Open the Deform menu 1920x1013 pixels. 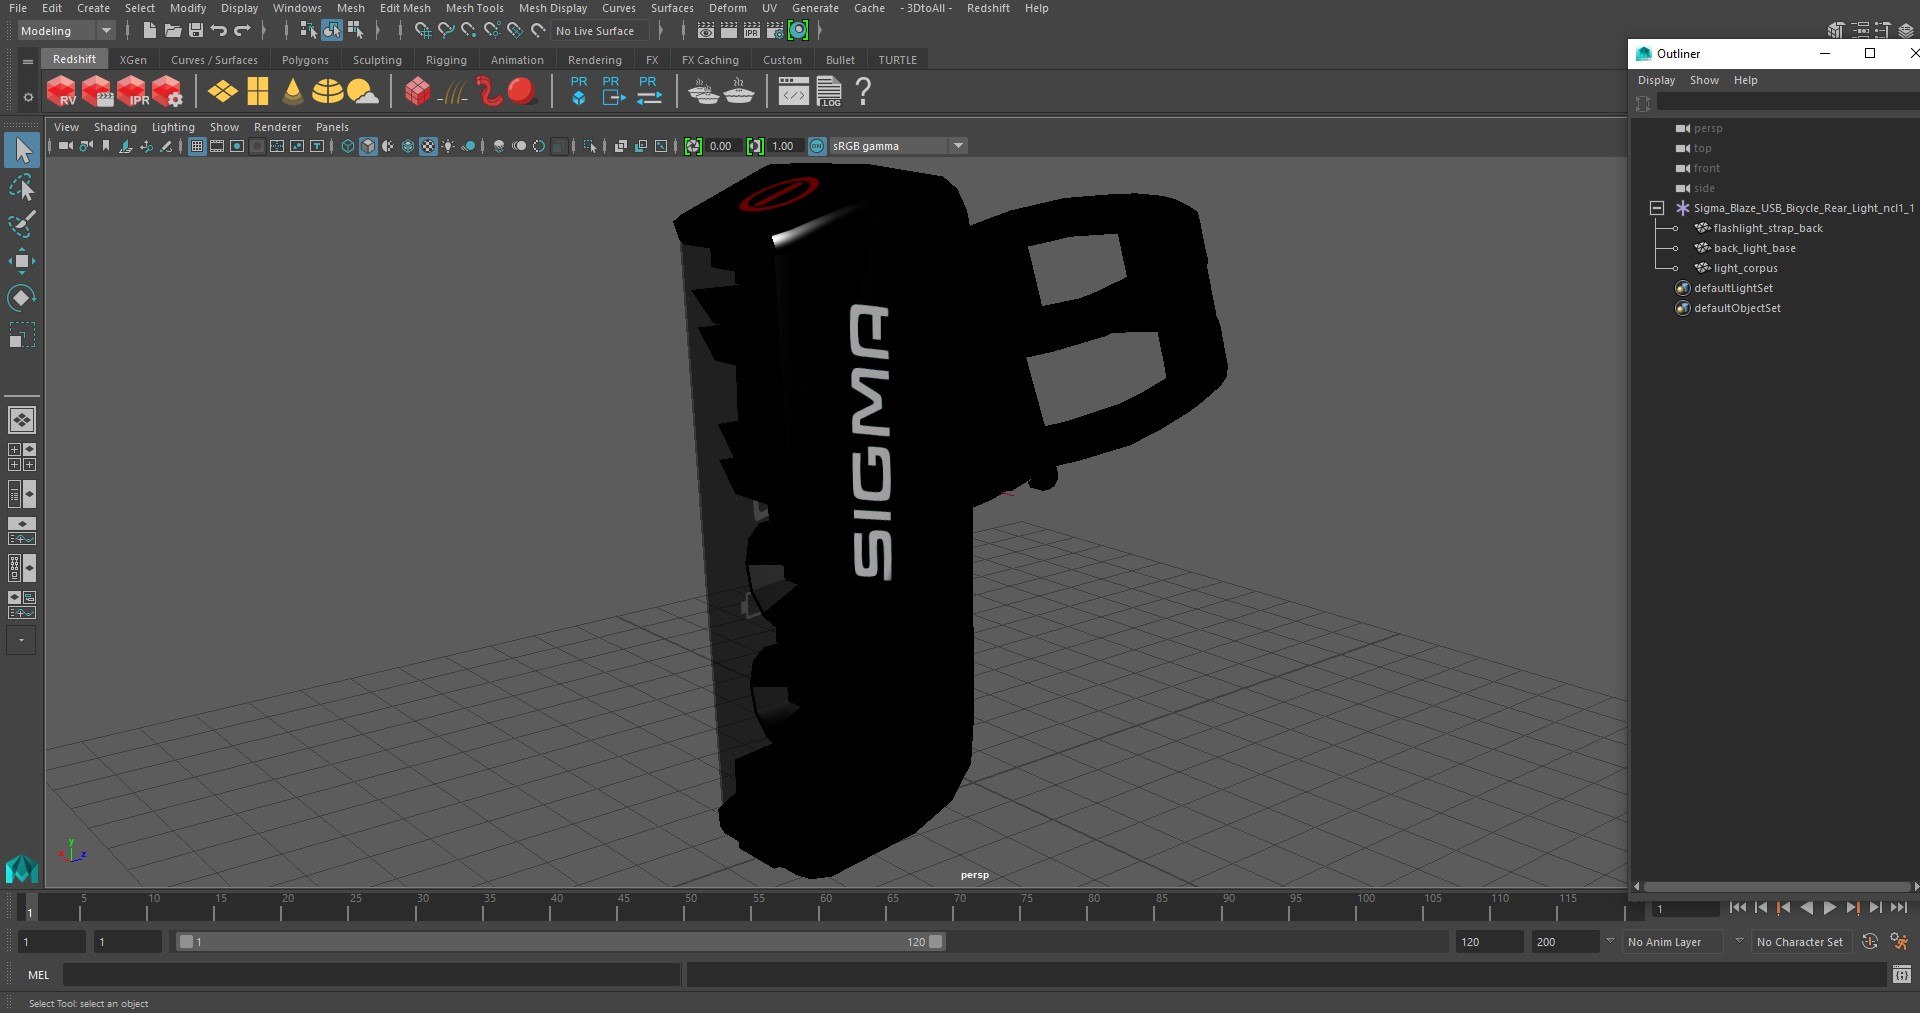pos(727,8)
